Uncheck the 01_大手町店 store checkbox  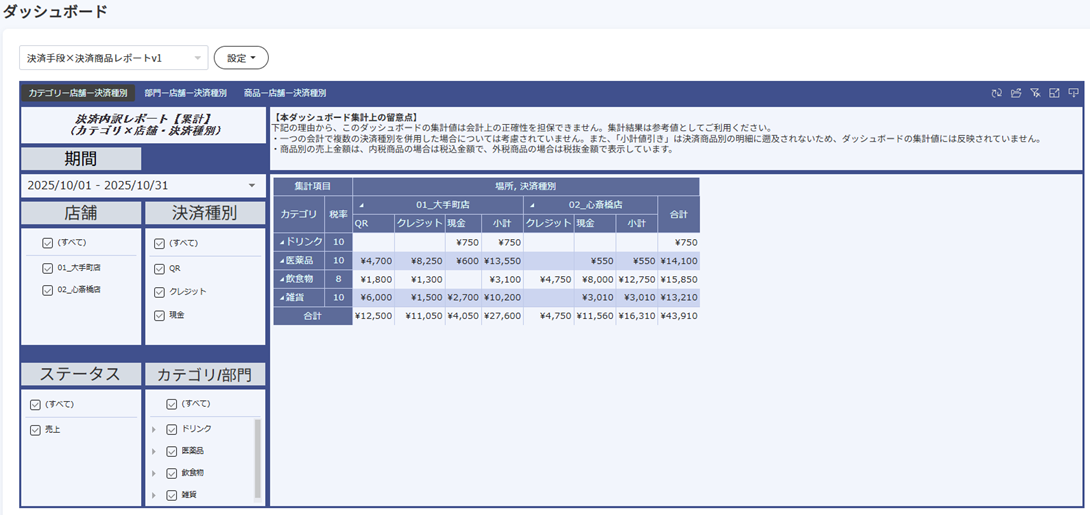click(48, 268)
